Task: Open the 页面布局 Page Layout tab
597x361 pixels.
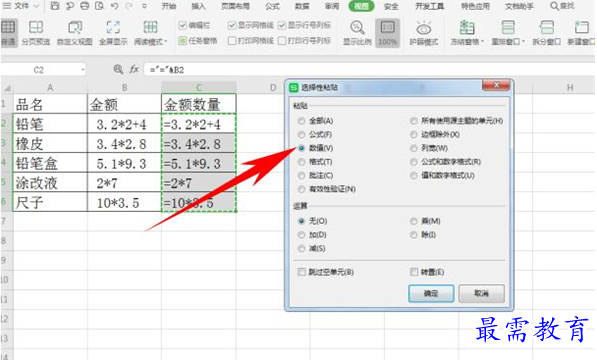Action: pos(235,6)
